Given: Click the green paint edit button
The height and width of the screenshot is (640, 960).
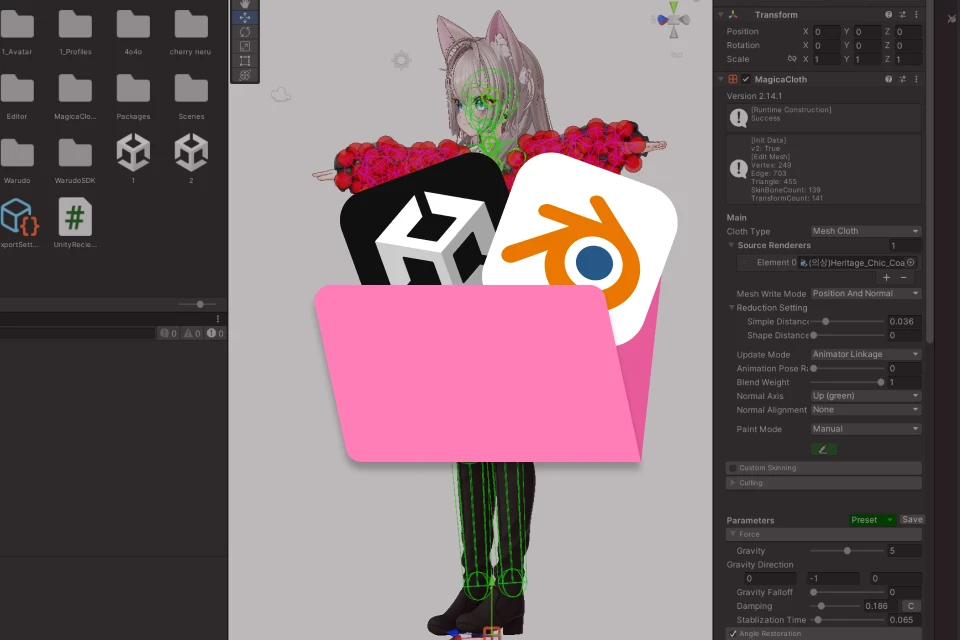Looking at the screenshot, I should [823, 450].
